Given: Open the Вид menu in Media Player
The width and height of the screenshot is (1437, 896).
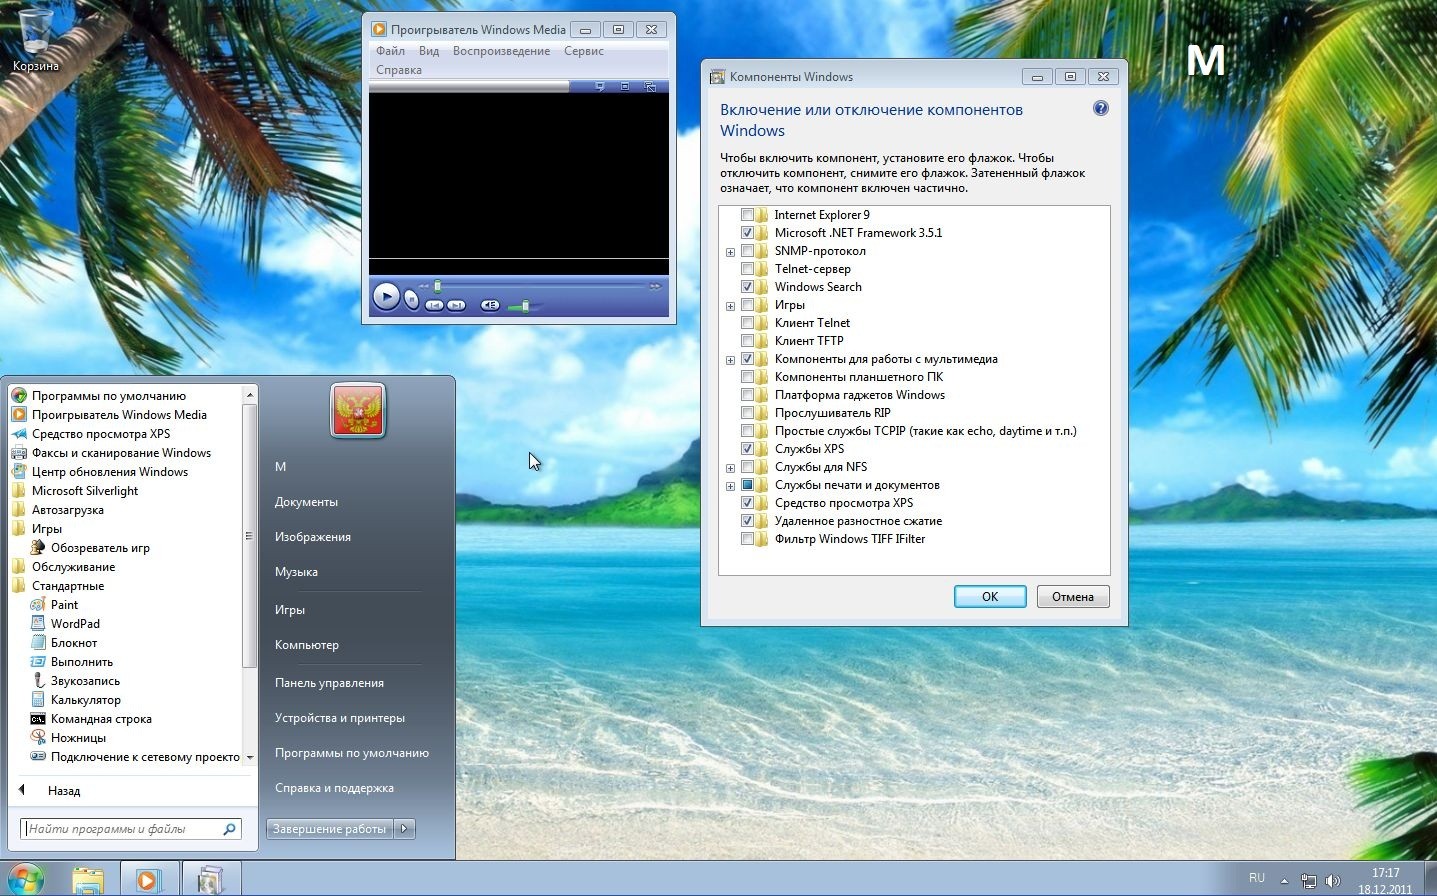Looking at the screenshot, I should point(429,51).
